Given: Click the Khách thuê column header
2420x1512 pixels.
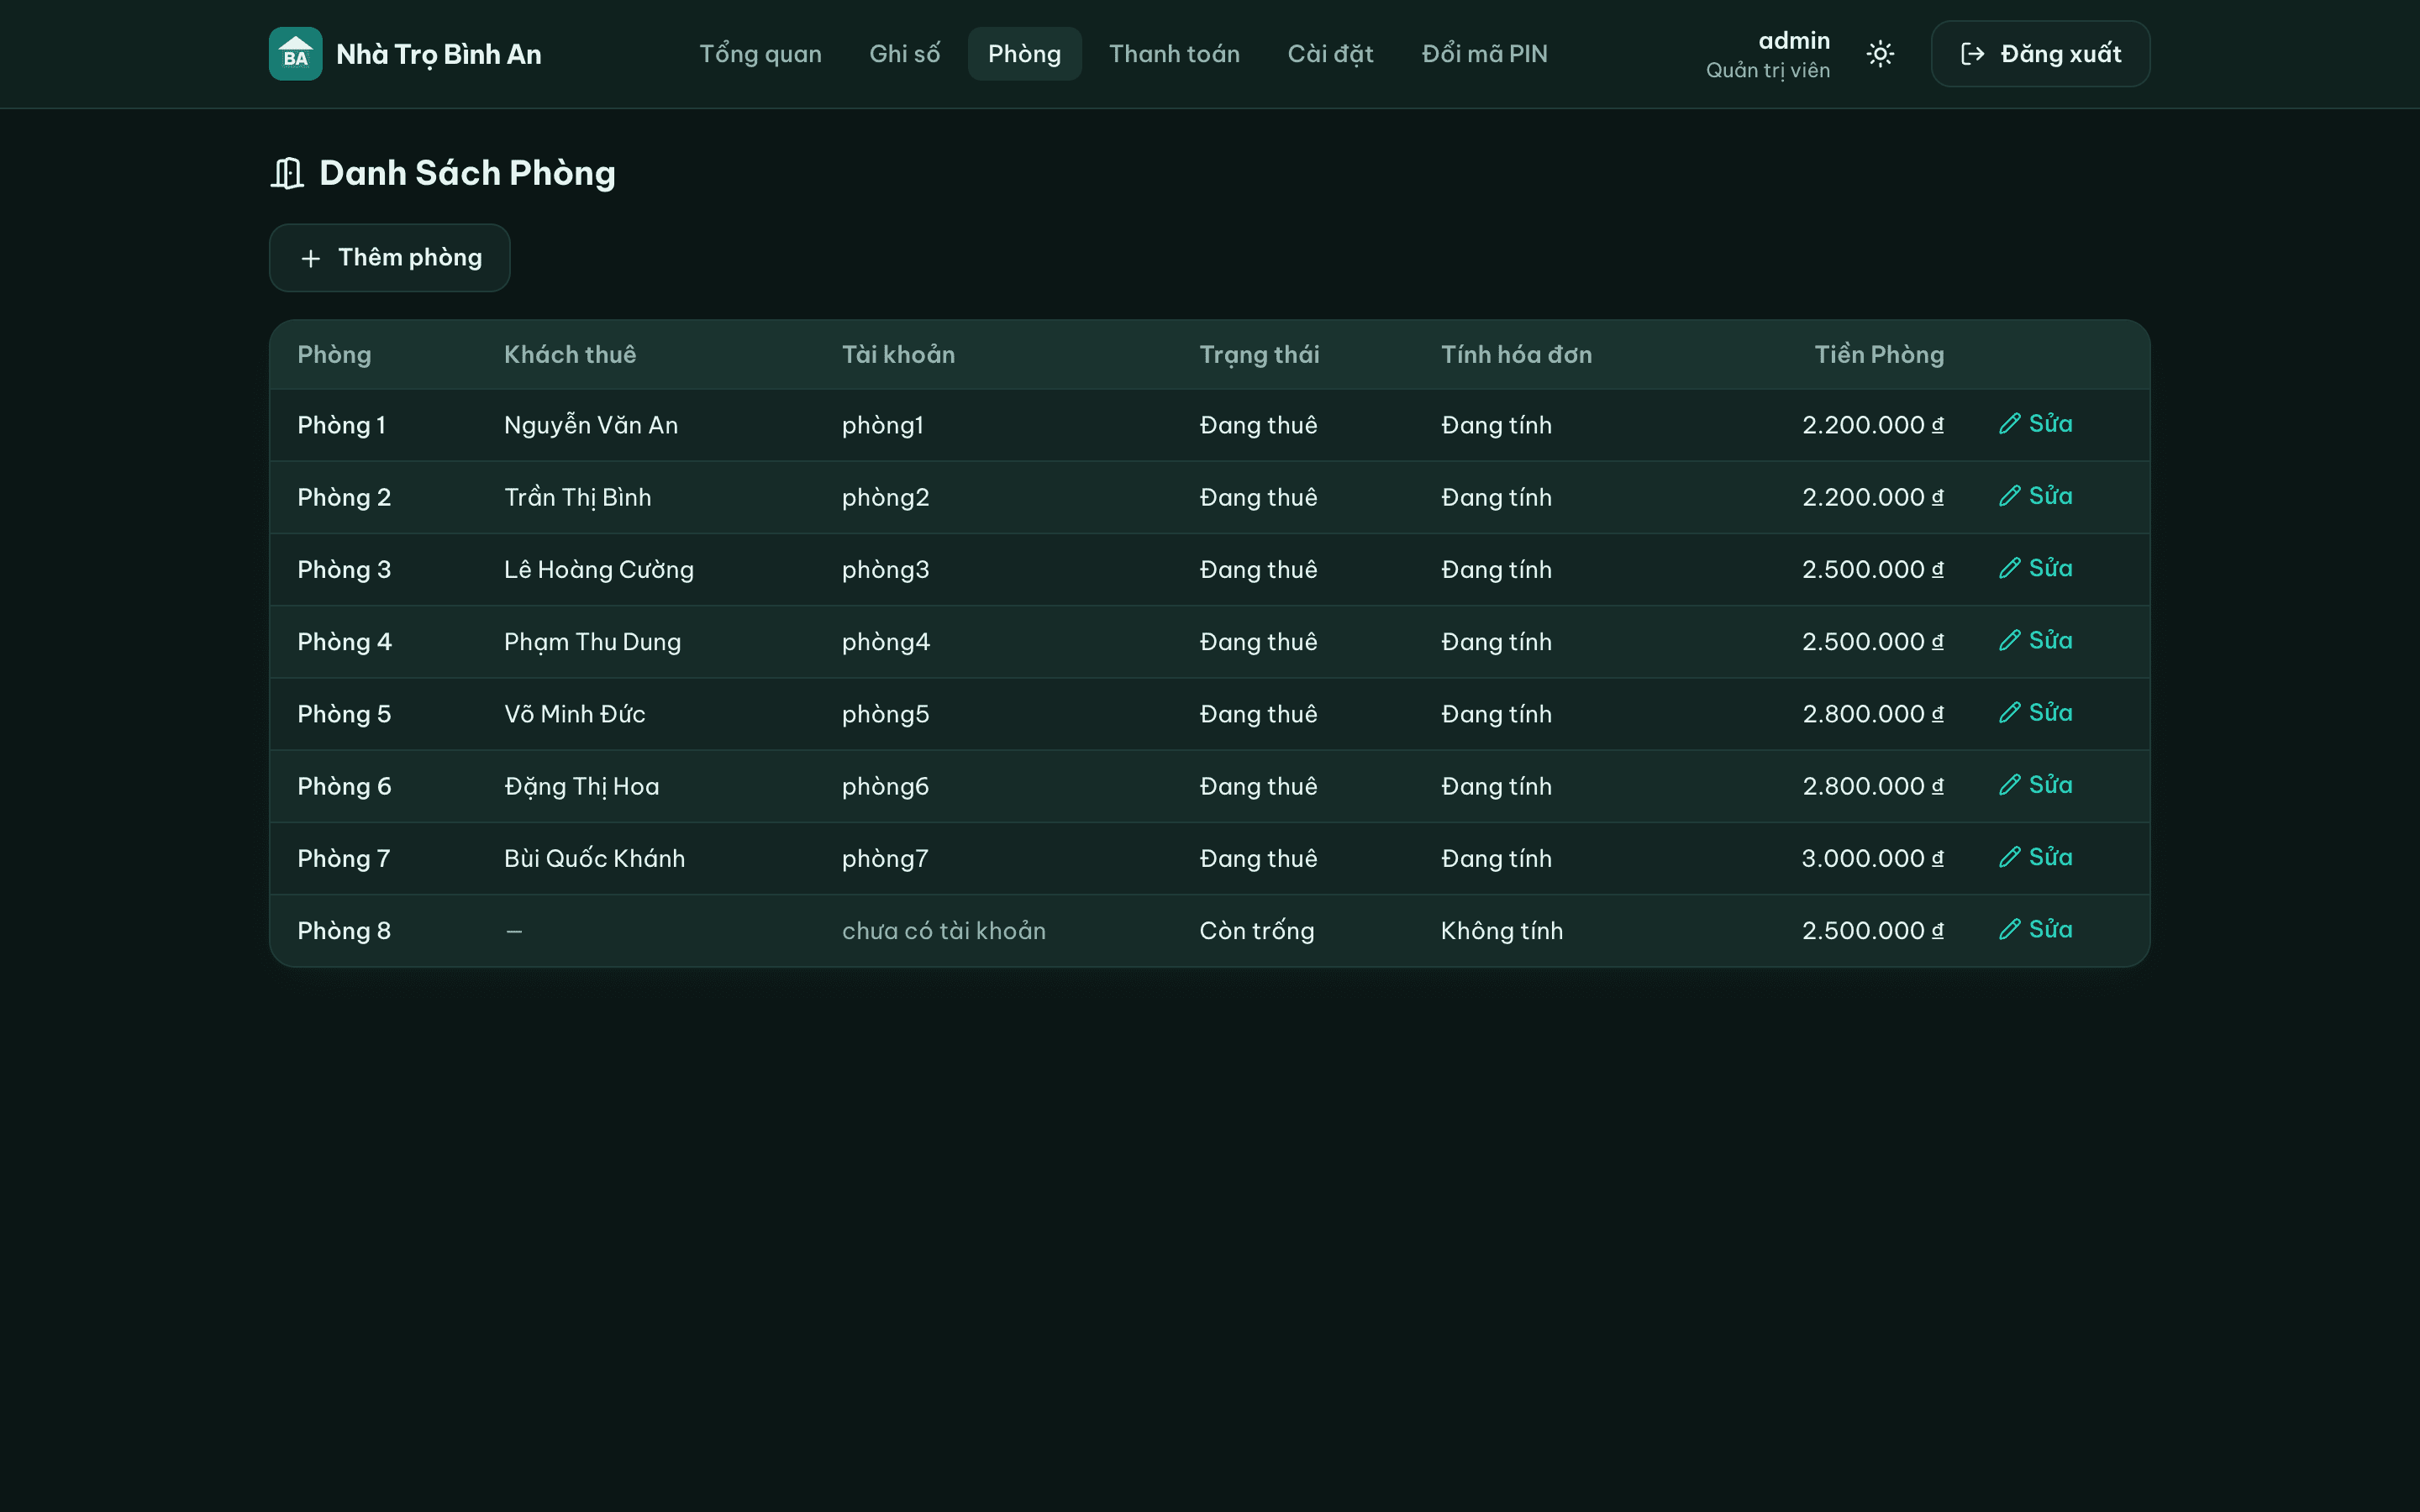Looking at the screenshot, I should coord(570,355).
